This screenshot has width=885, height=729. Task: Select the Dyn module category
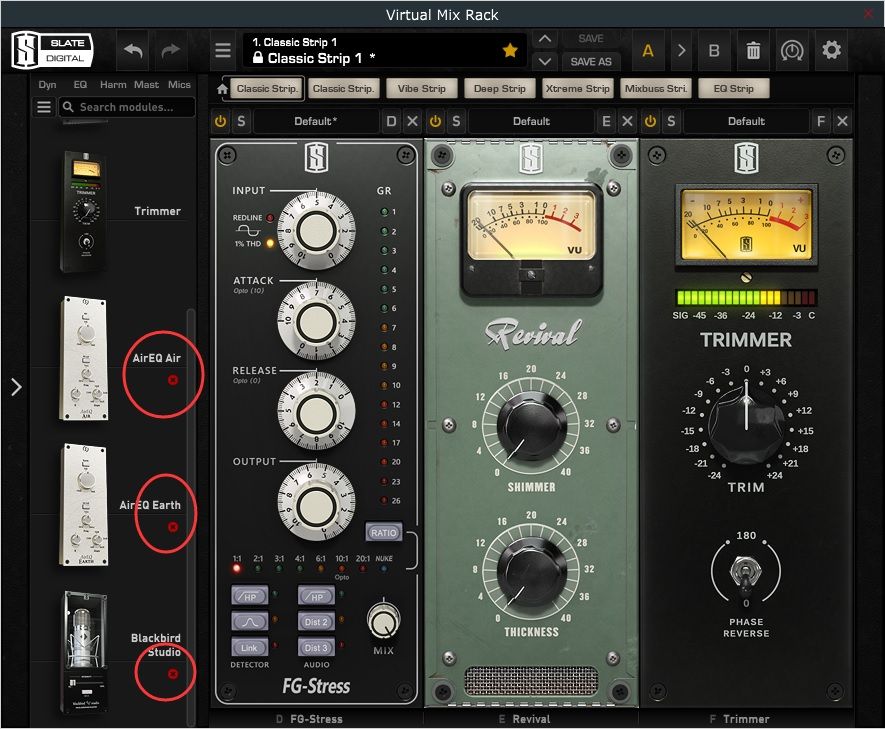click(47, 85)
